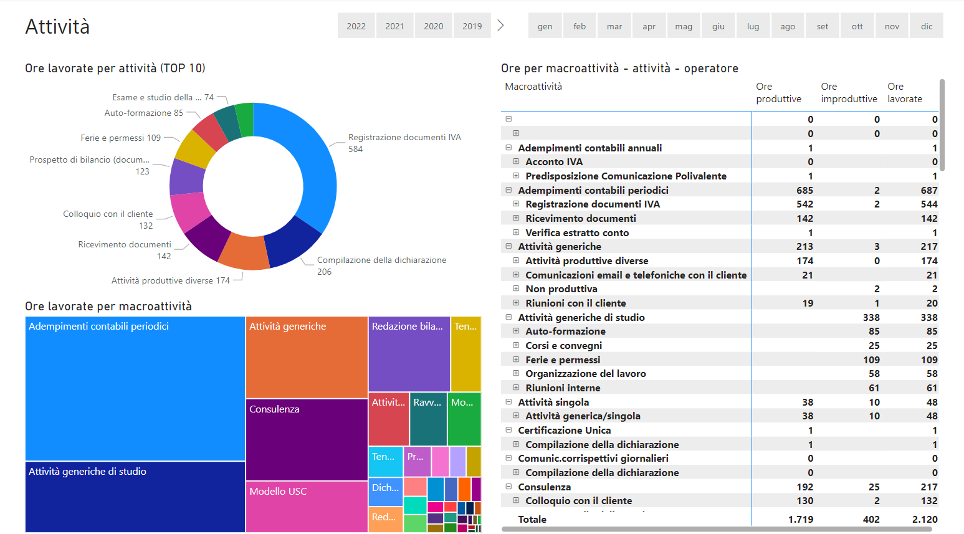This screenshot has height=534, width=964.
Task: Expand the Colloquio con il cliente row
Action: (x=516, y=501)
